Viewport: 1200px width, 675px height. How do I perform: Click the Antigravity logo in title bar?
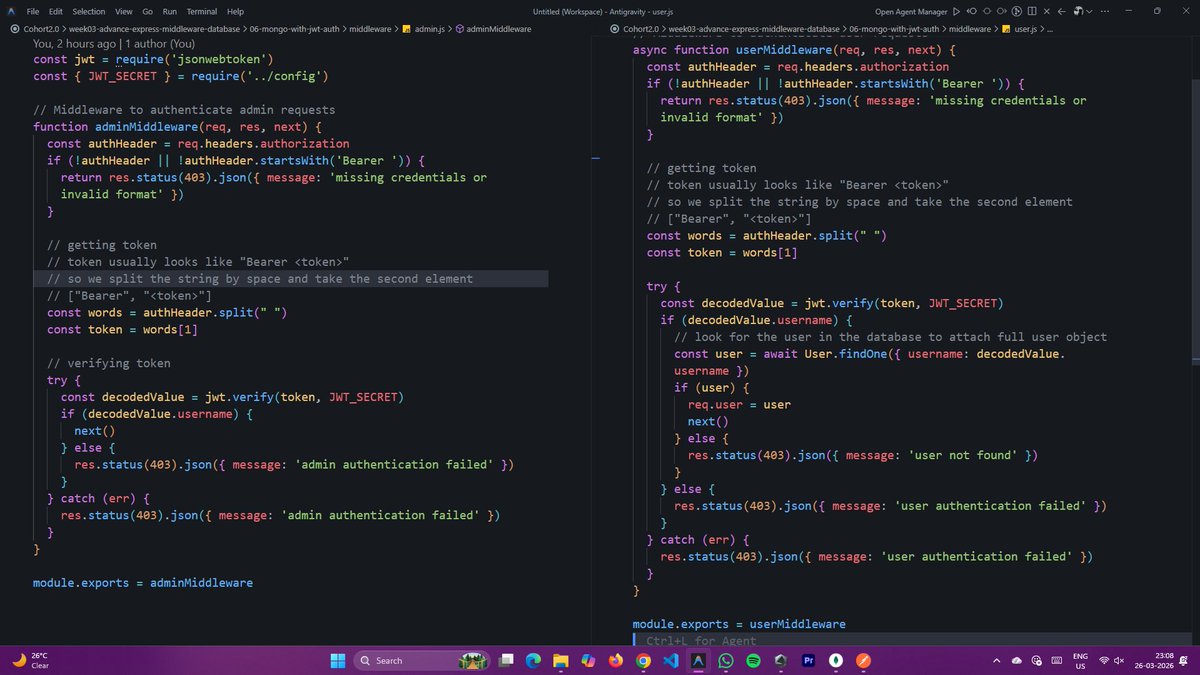coord(10,11)
